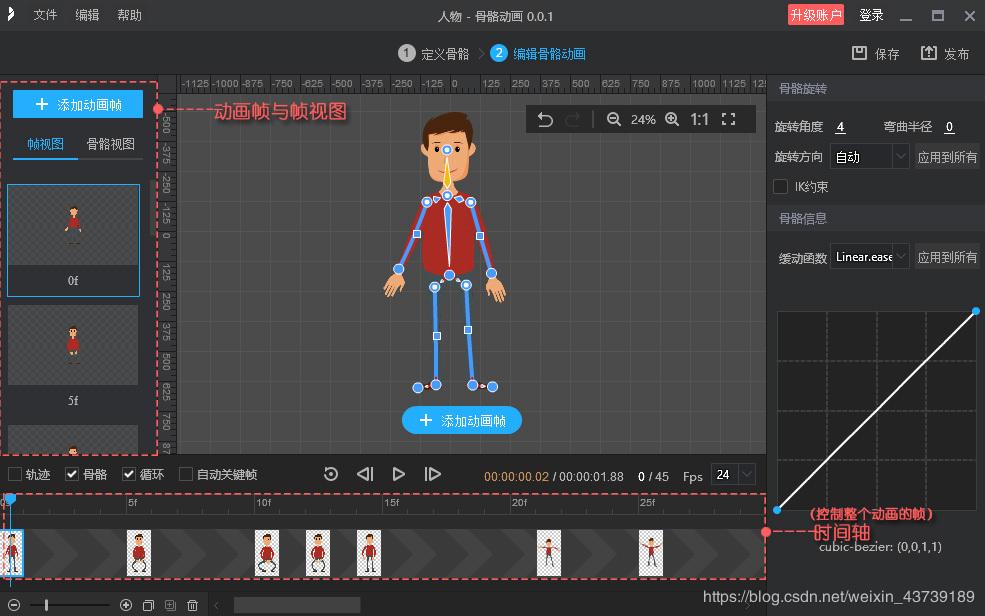Switch to the 骨骼视图 tab
The image size is (985, 616).
(109, 144)
